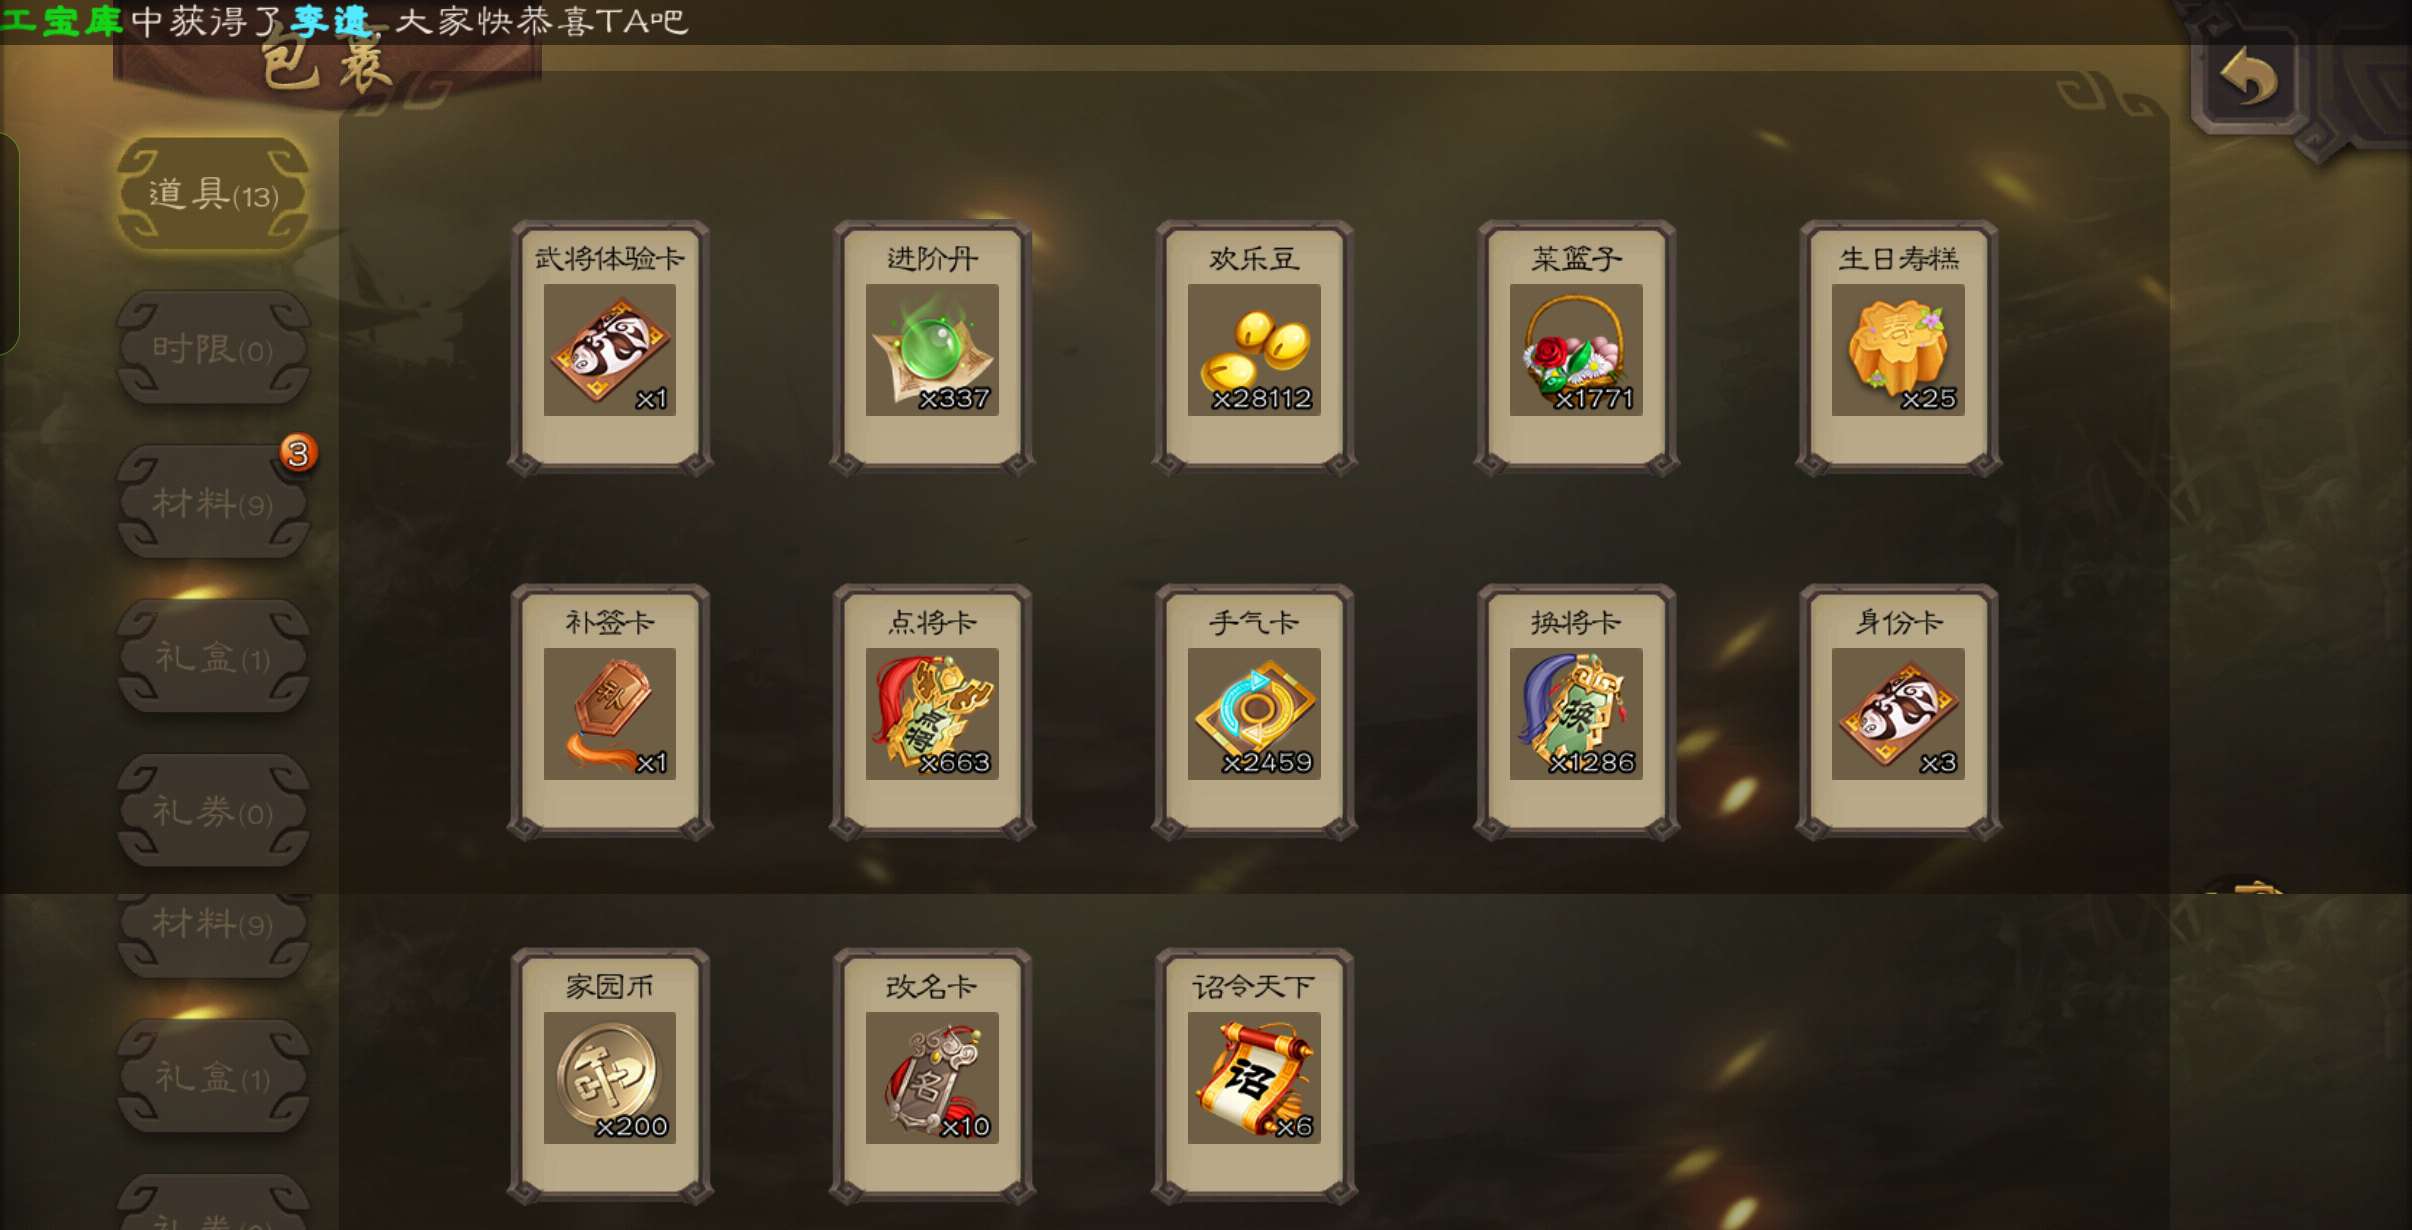Viewport: 2412px width, 1230px height.
Task: Select the 欢乐豆 gold beans item
Action: click(1254, 347)
